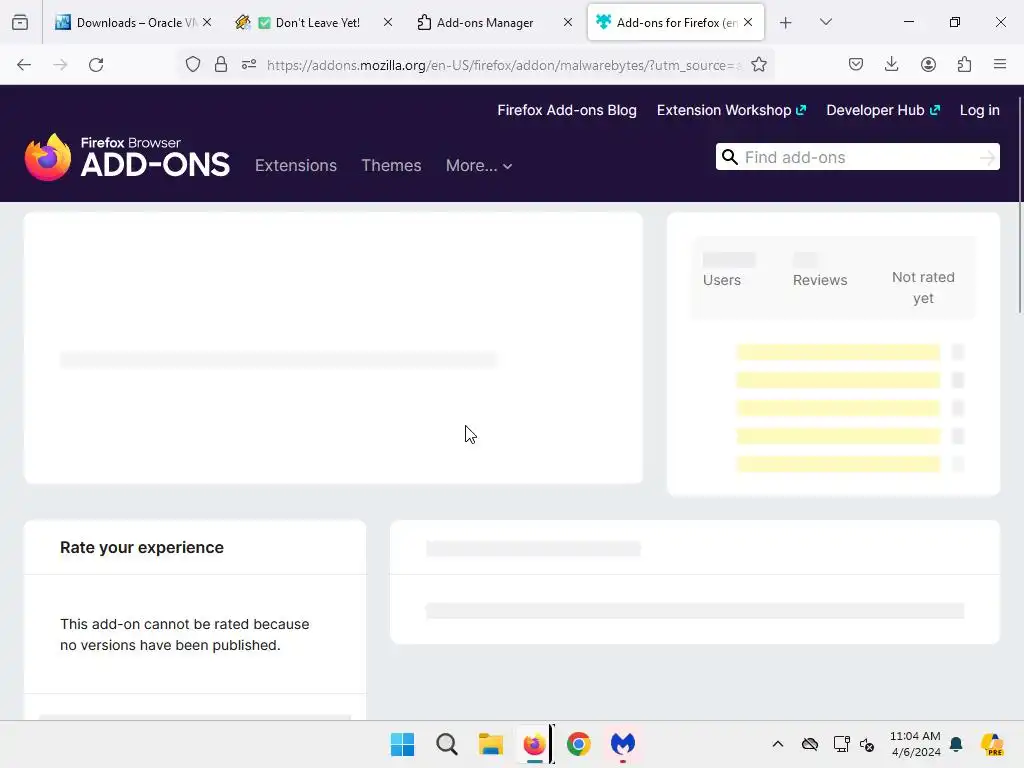Open site permissions icon in address bar
1024x768 pixels.
point(249,64)
